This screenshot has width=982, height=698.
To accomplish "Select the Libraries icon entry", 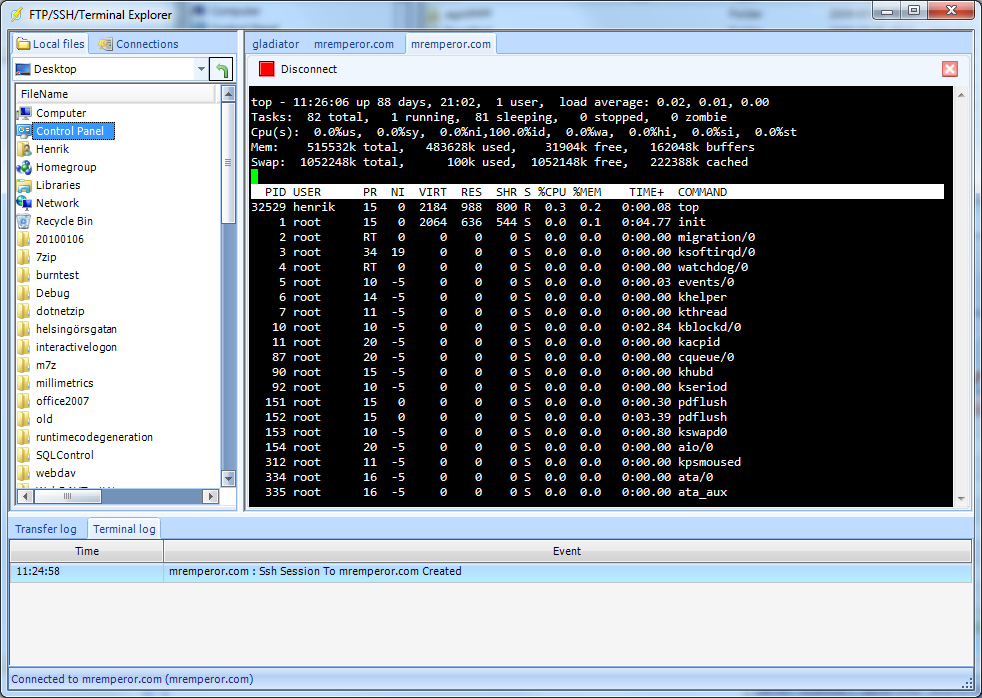I will [x=25, y=185].
